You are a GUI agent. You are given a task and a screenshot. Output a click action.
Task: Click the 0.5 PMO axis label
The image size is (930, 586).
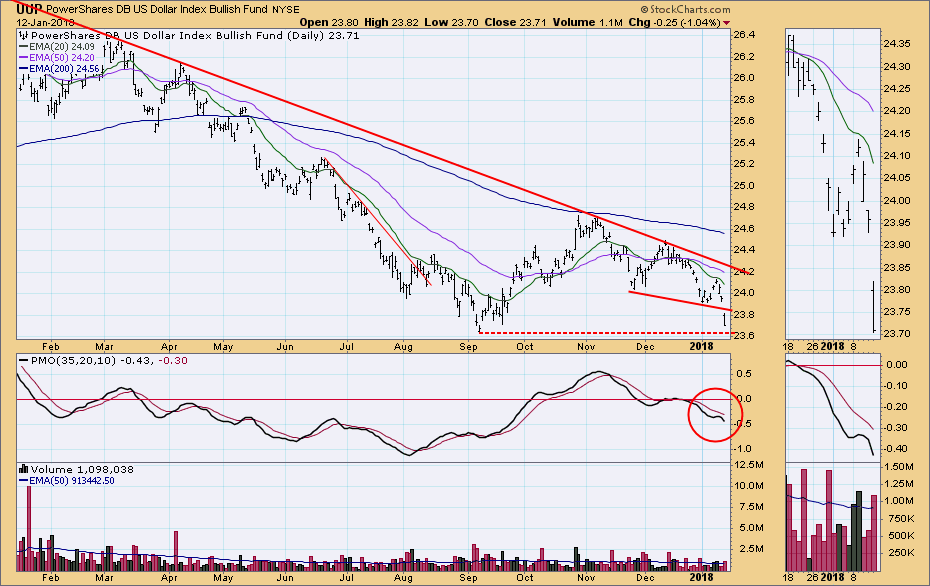pos(745,374)
